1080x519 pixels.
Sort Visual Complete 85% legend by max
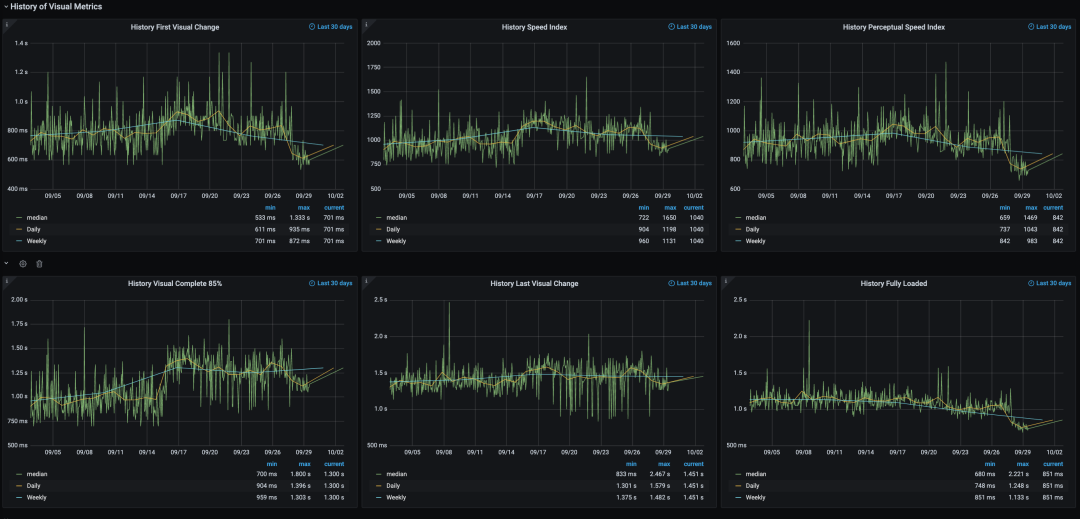tap(304, 464)
